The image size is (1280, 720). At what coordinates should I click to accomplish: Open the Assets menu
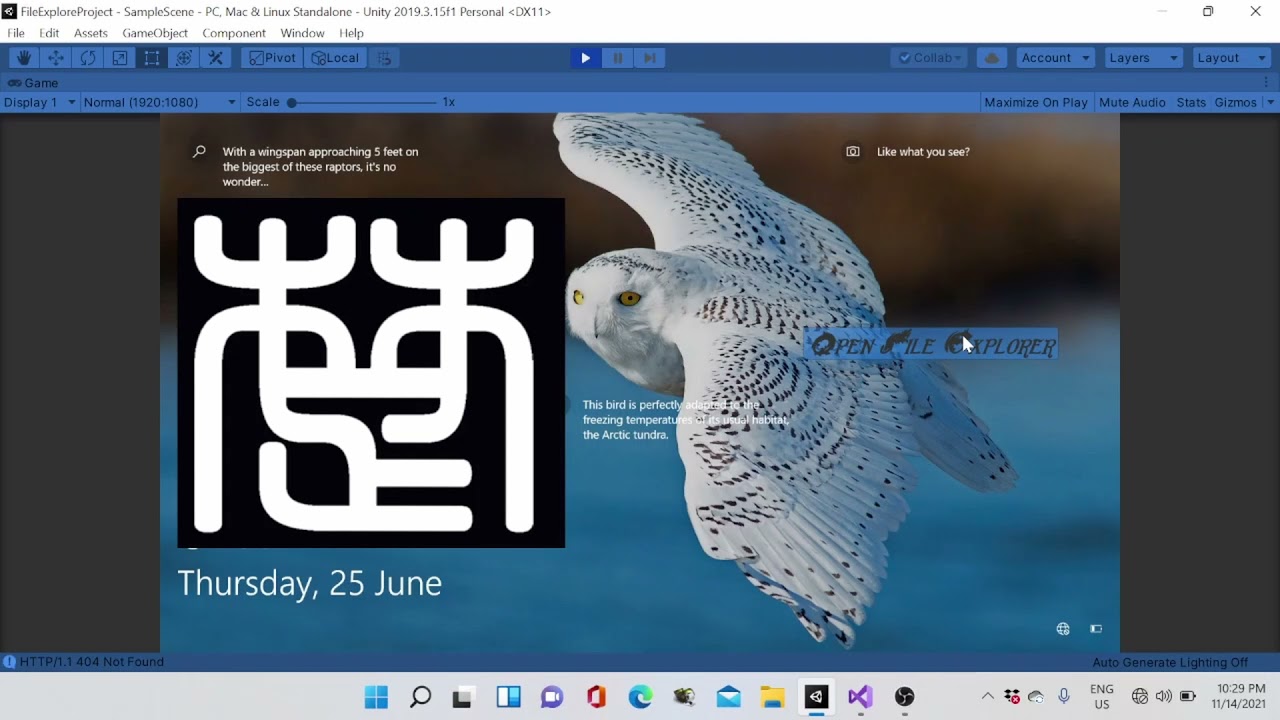pos(91,33)
